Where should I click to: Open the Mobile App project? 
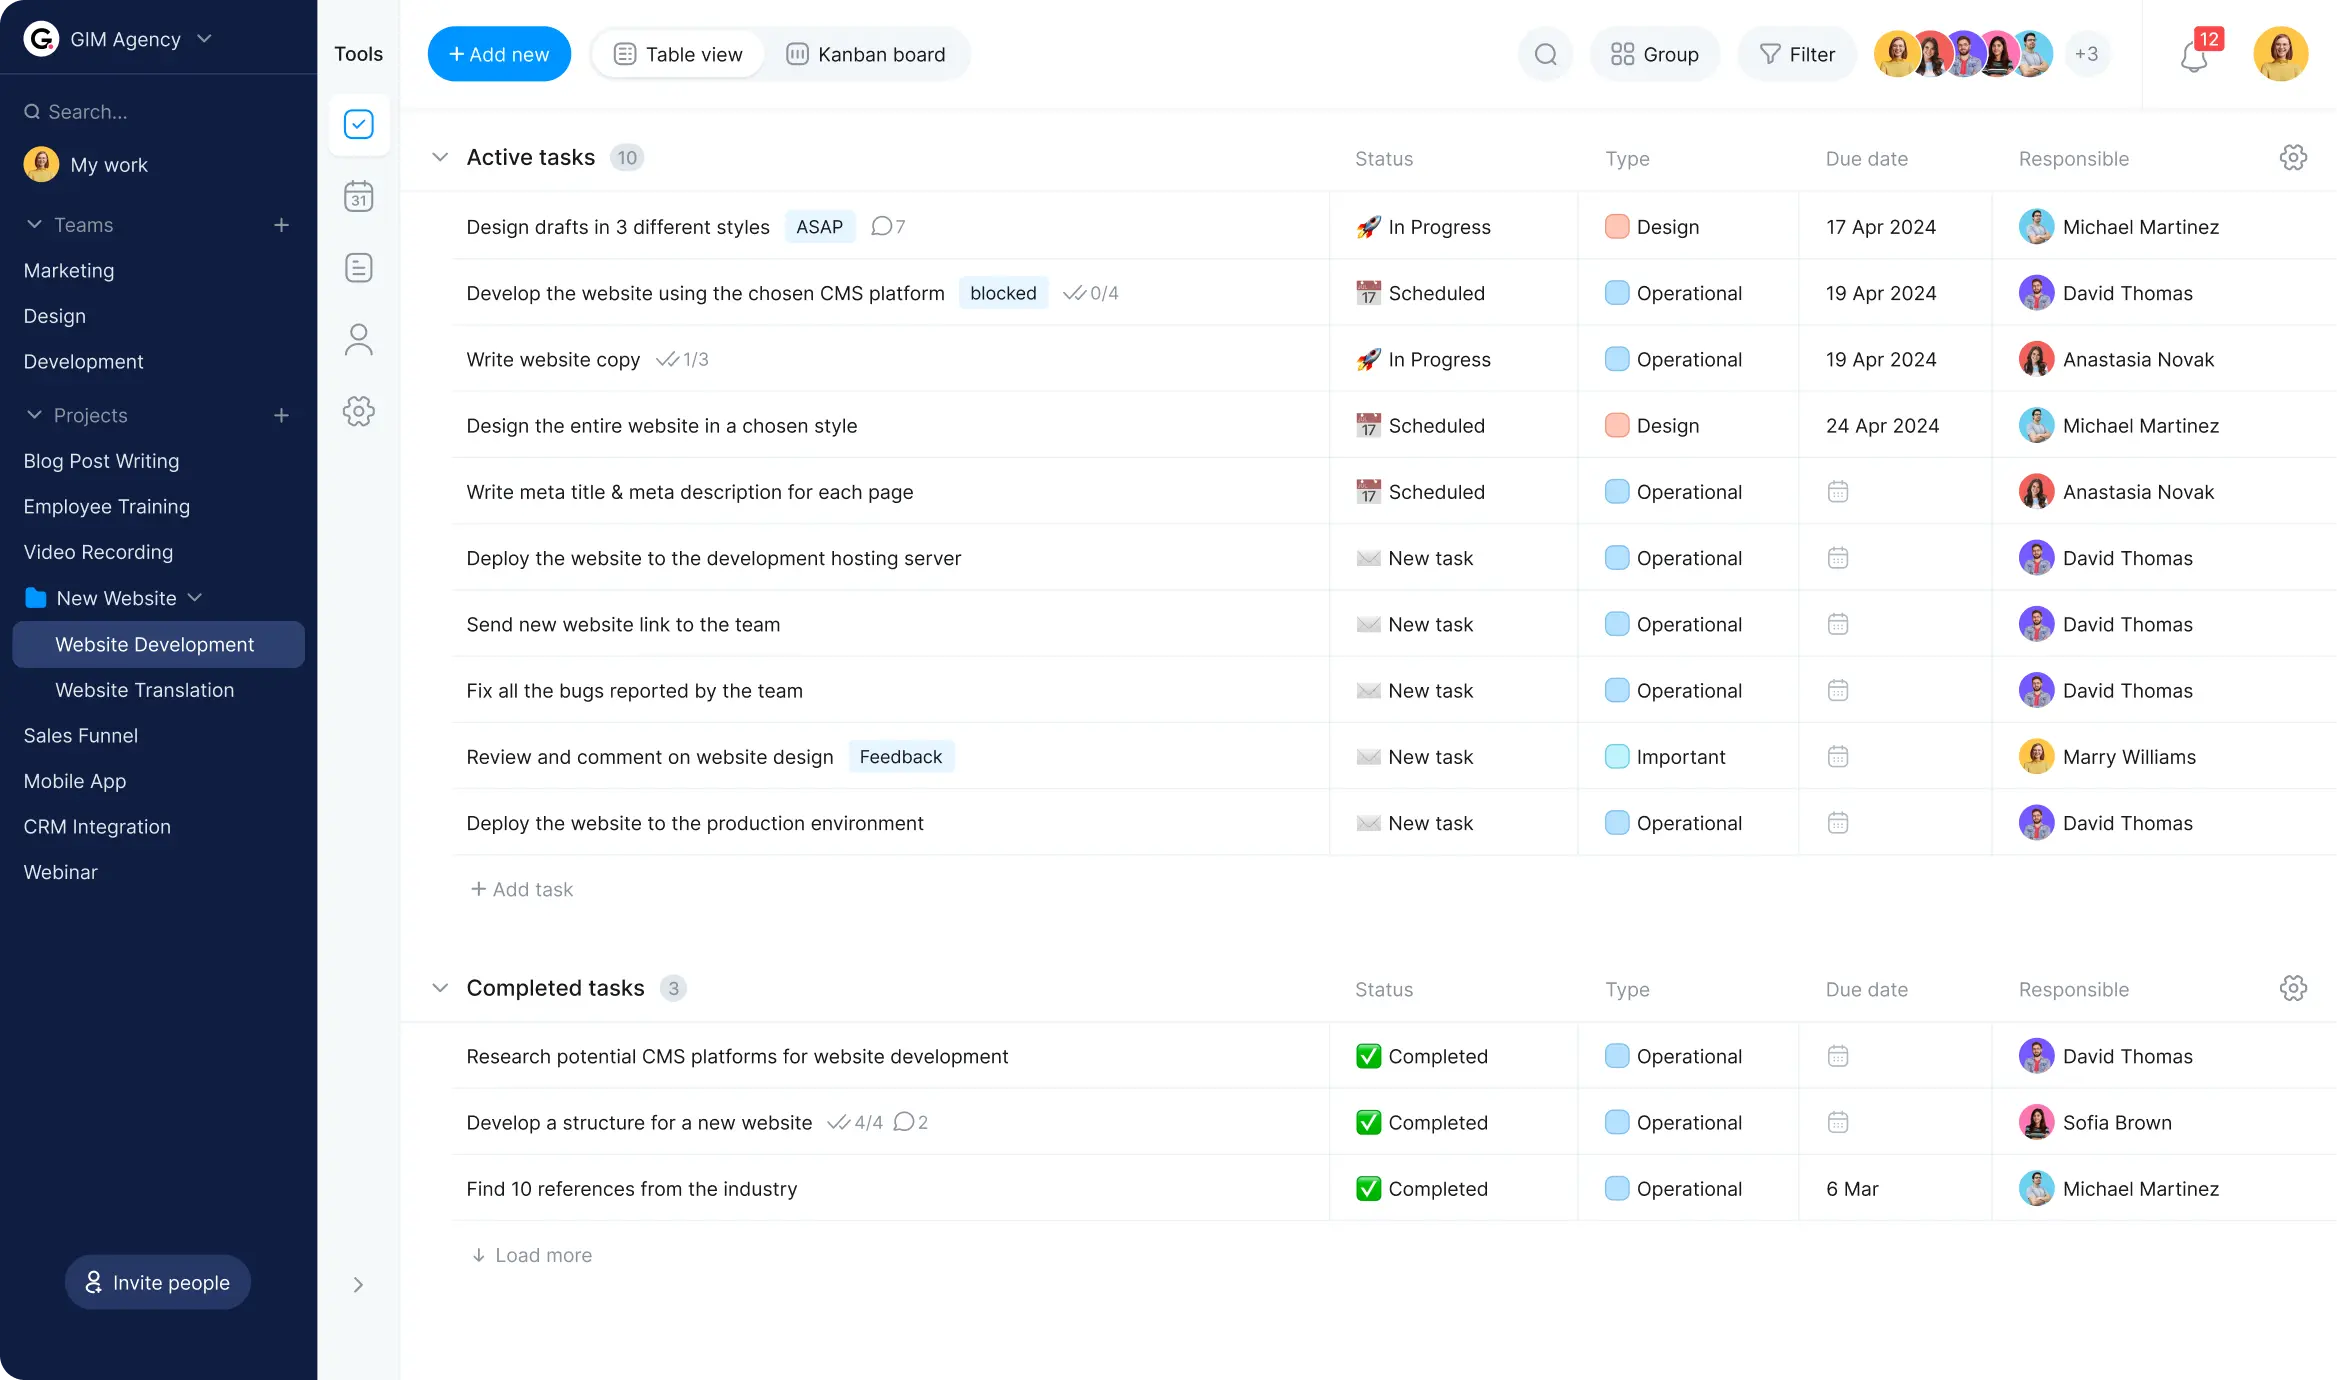[x=75, y=781]
